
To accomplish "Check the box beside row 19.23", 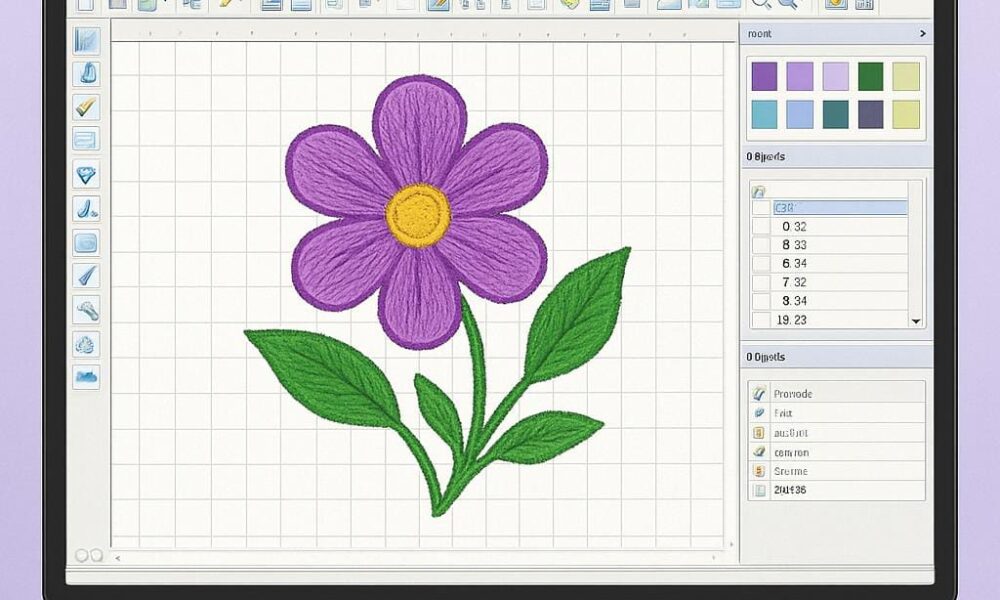I will (761, 320).
